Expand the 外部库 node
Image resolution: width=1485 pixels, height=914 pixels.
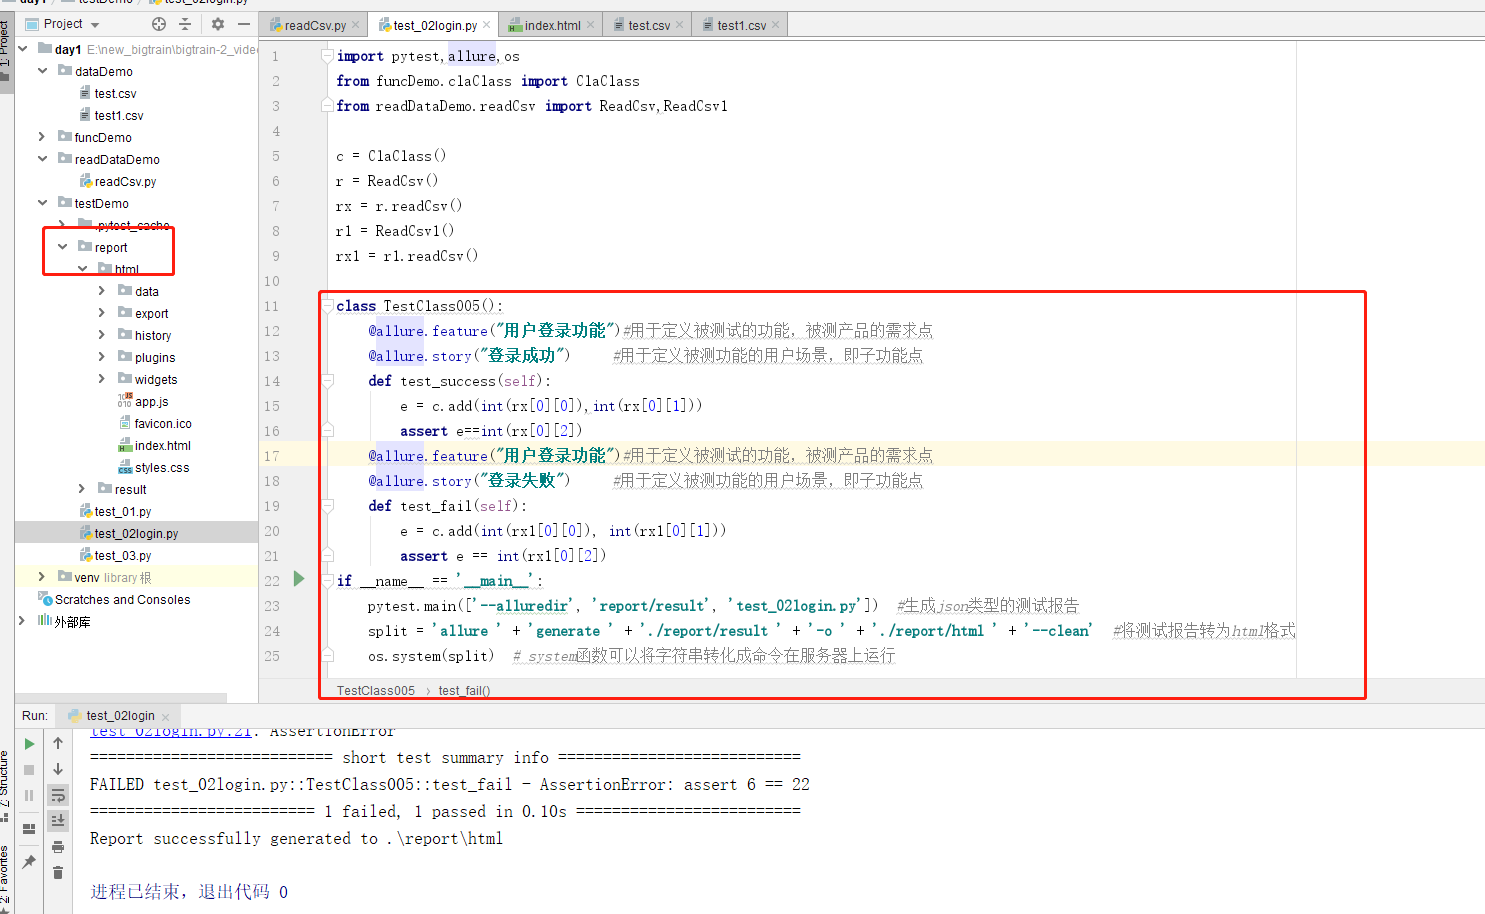[x=23, y=621]
